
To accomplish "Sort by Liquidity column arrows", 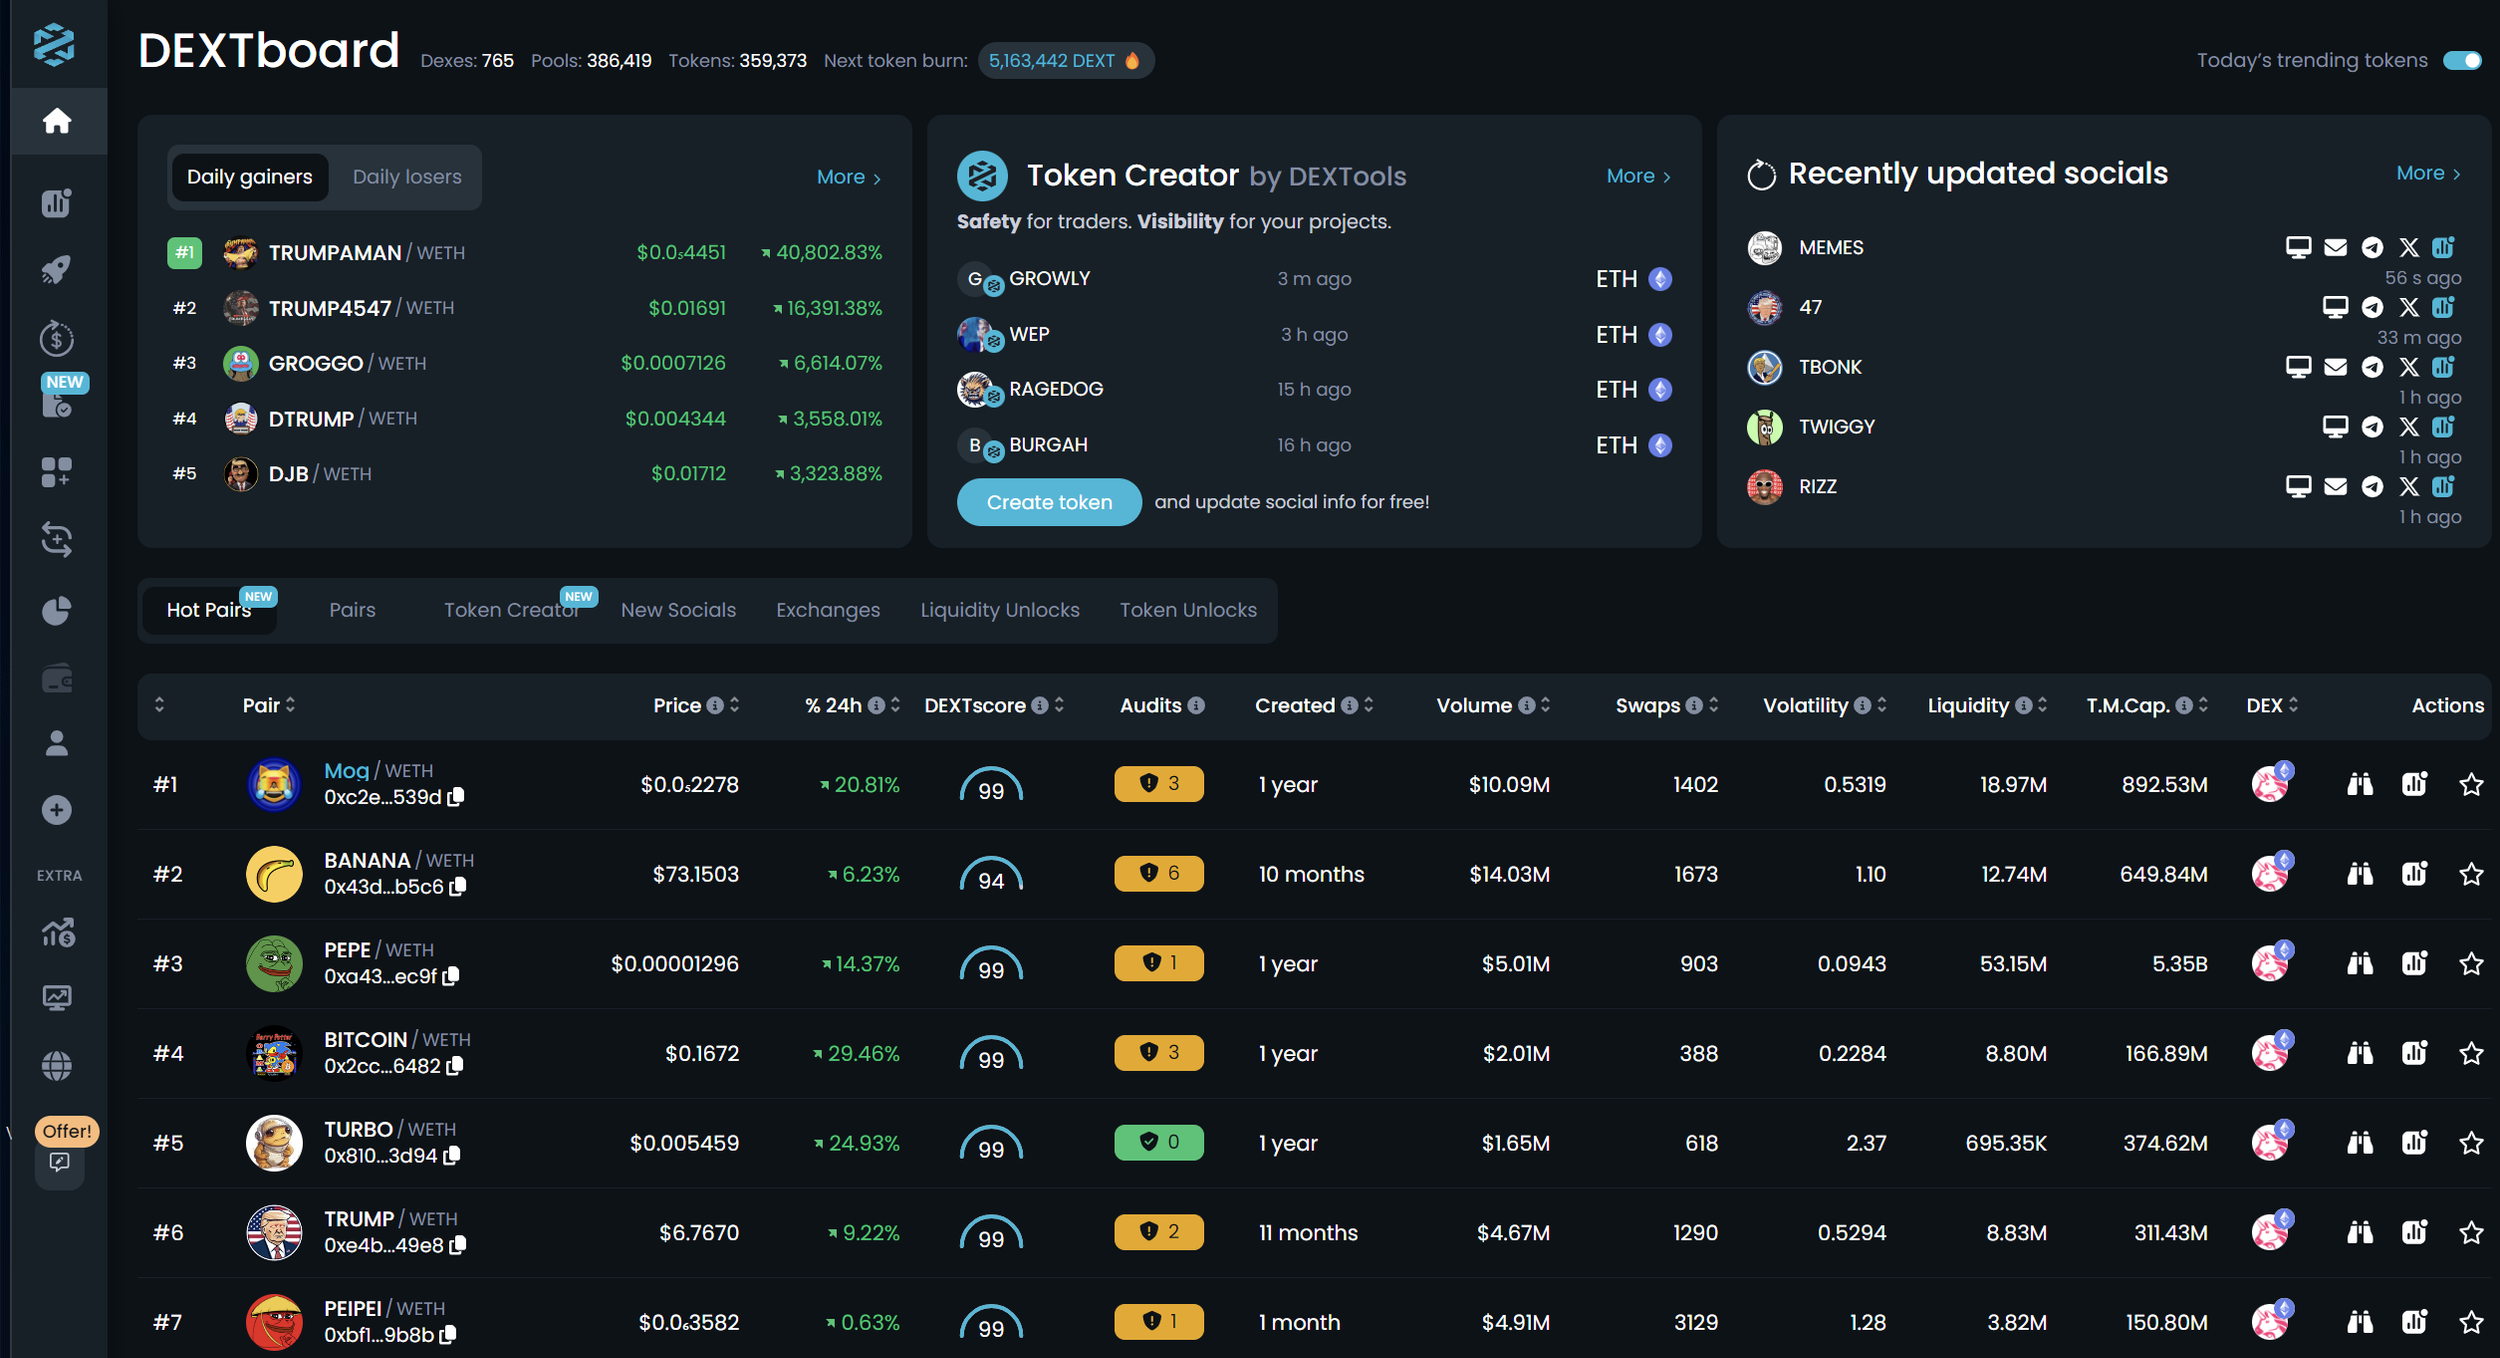I will [x=2043, y=705].
